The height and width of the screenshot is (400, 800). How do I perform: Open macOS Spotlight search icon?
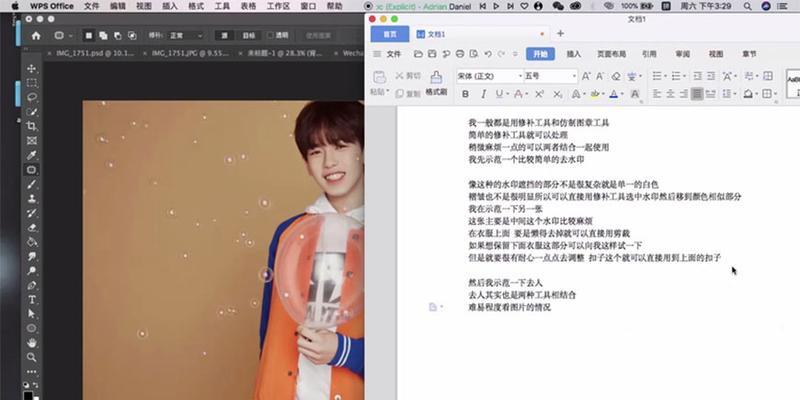point(747,6)
